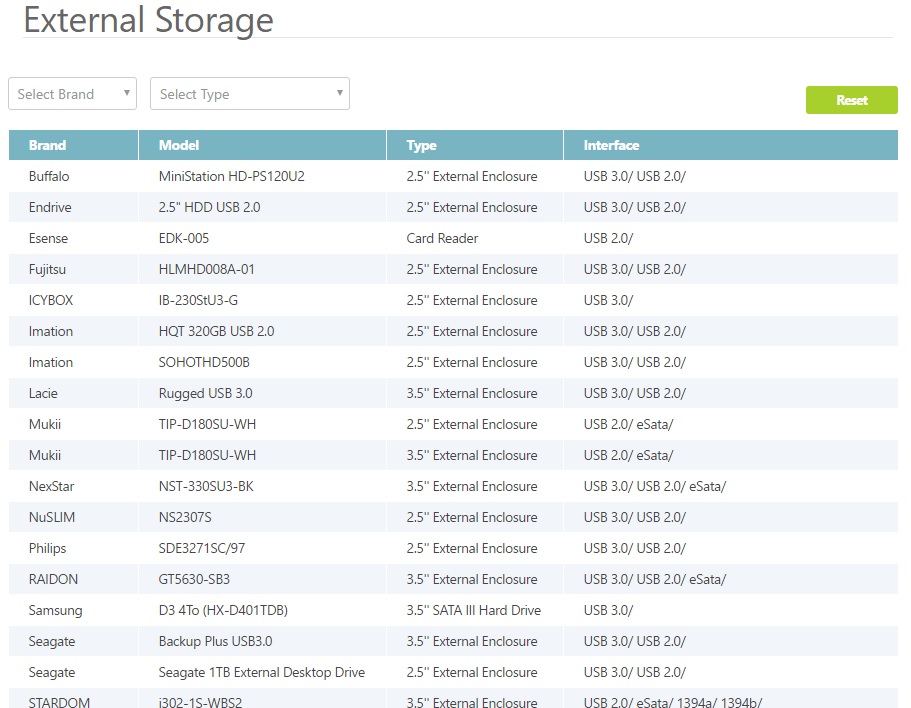This screenshot has width=911, height=708.
Task: Open the Select Brand dropdown
Action: pos(73,94)
